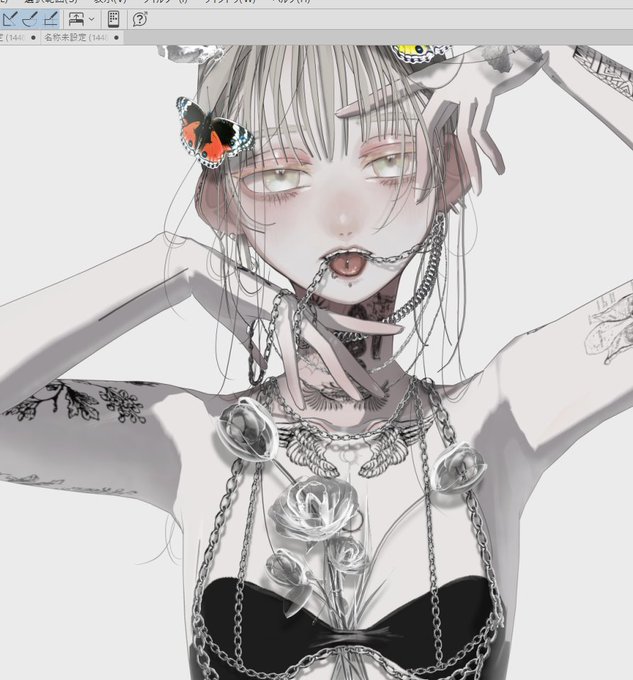Click the canvas export/publish toolbar icon
Screen dimensions: 633x680
click(76, 20)
